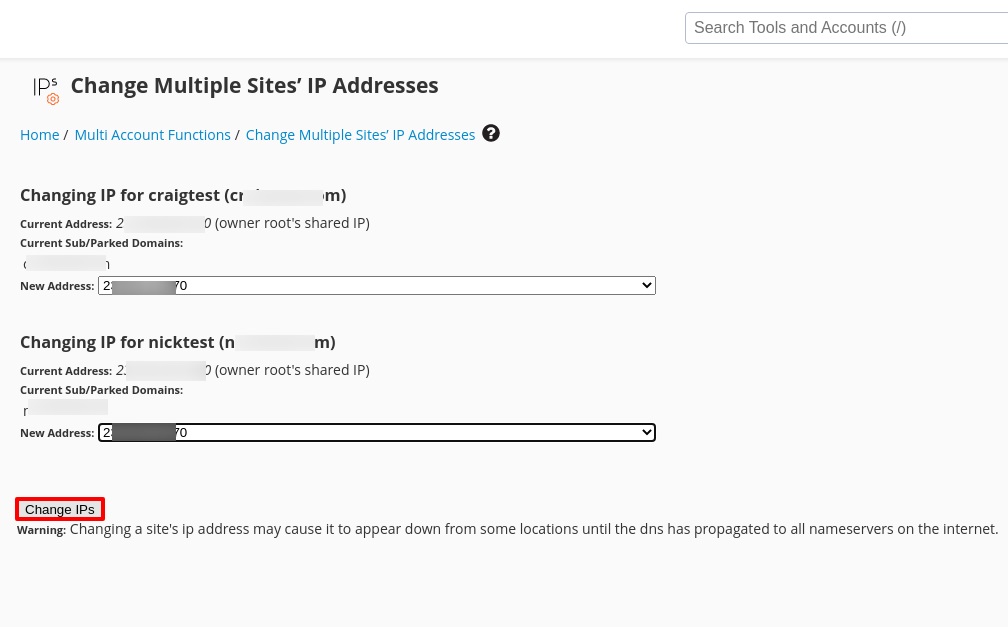Click the Warning label below Change IPs
The width and height of the screenshot is (1008, 627).
tap(41, 530)
